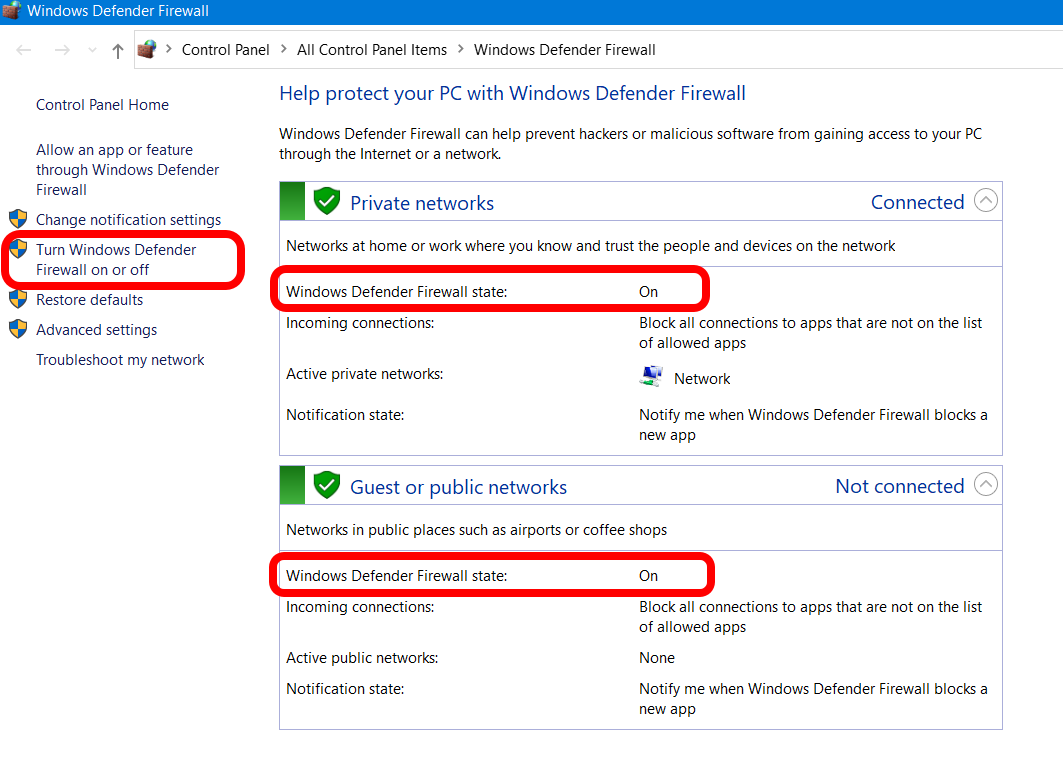This screenshot has width=1063, height=768.
Task: Click the shield icon next to Change notification settings
Action: click(17, 219)
